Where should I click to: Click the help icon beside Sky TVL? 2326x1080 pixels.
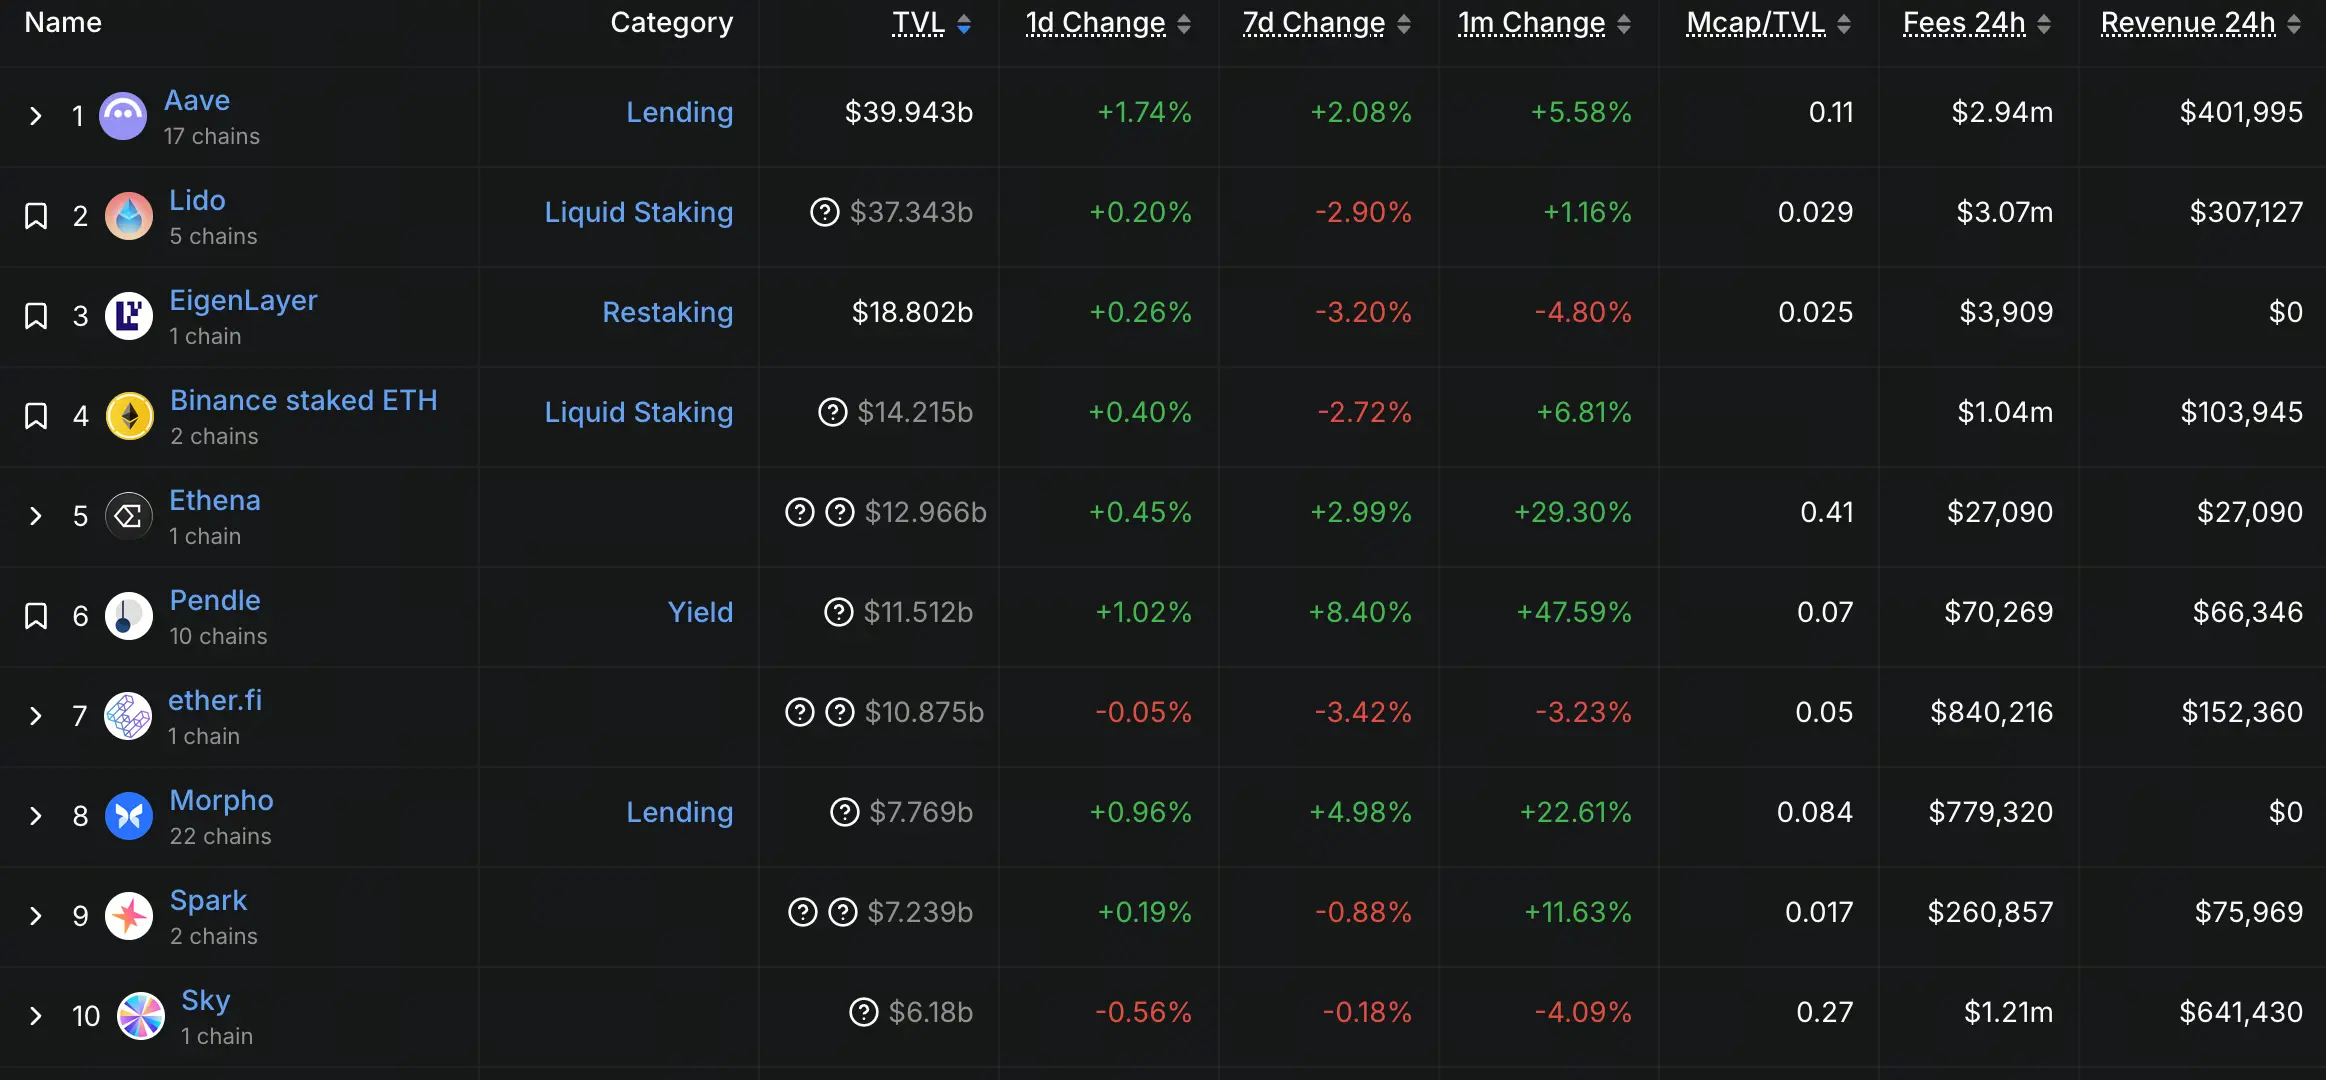point(864,1012)
